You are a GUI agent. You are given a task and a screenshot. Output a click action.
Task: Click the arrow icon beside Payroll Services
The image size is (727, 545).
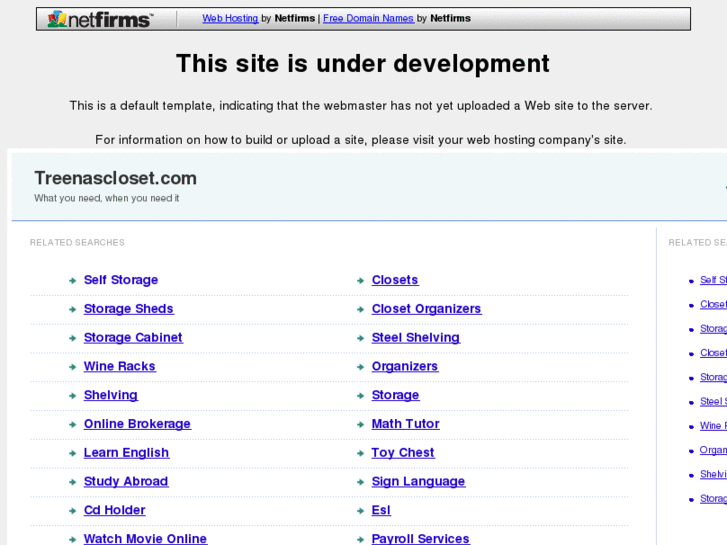pos(360,539)
